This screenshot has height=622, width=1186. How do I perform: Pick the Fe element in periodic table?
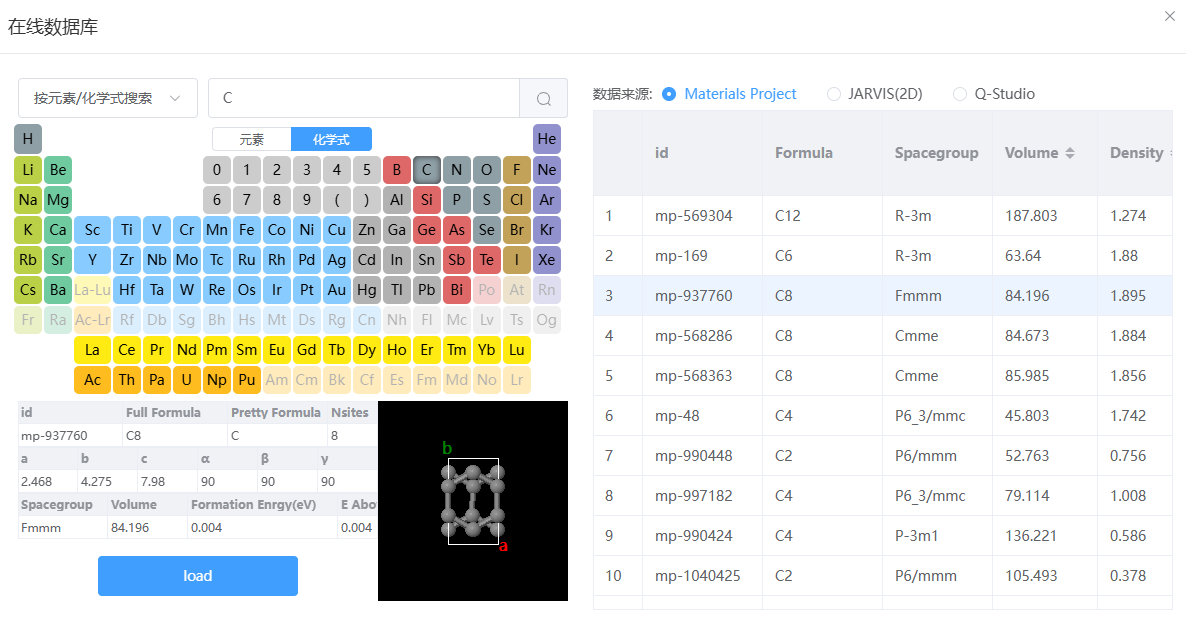coord(247,230)
